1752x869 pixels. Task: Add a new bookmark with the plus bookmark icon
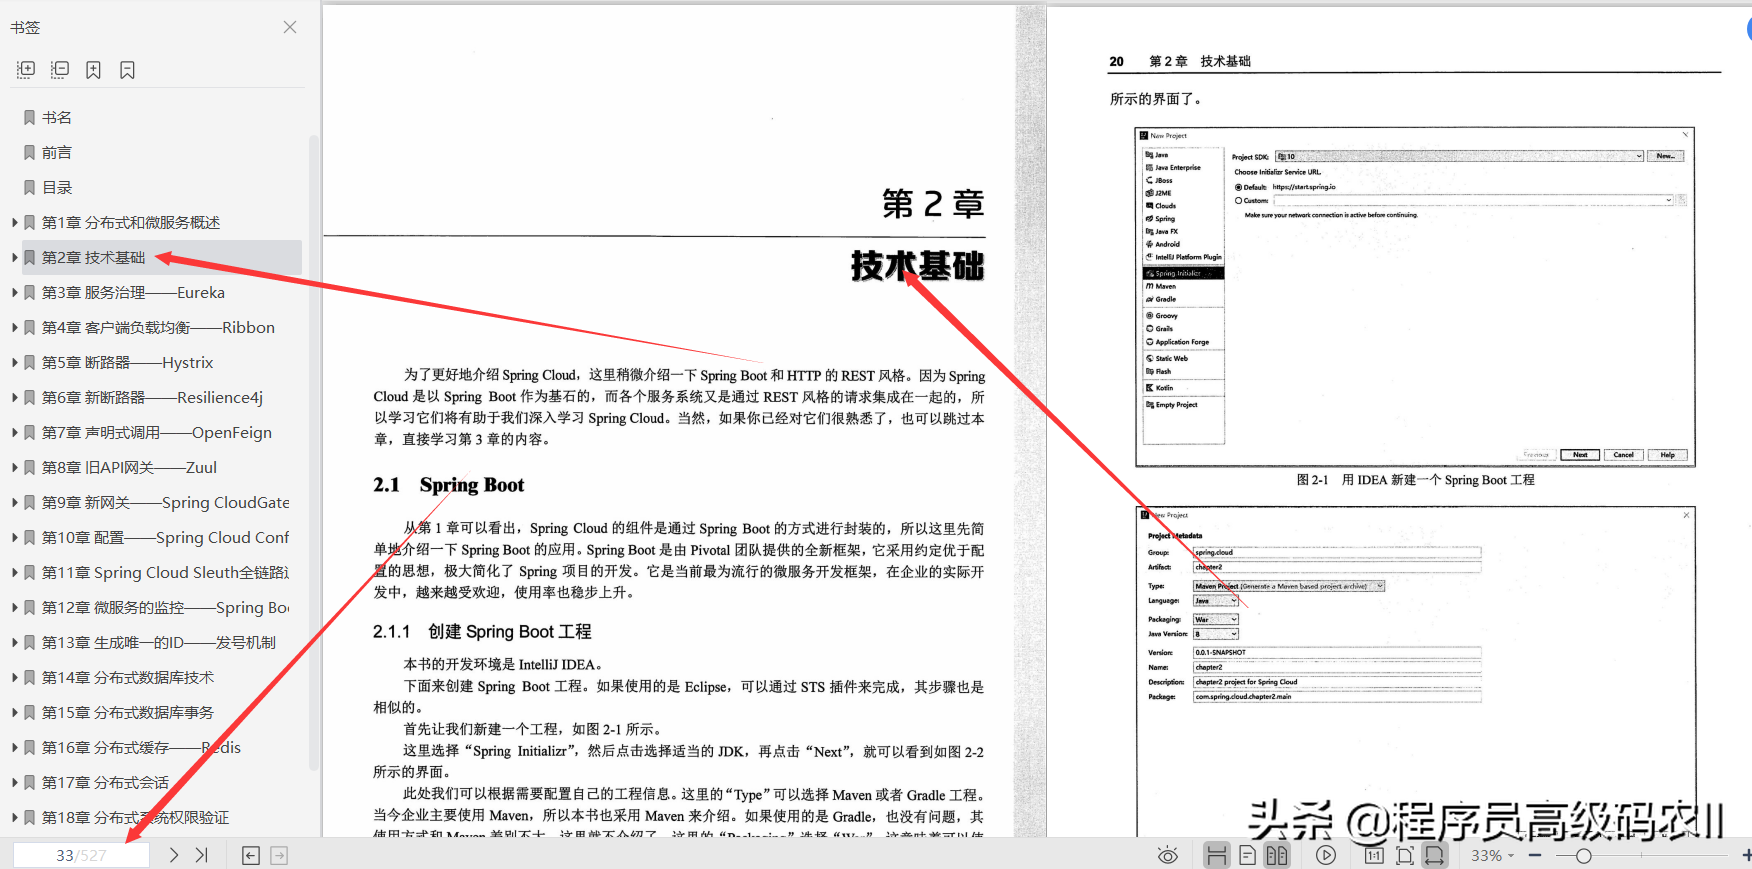[93, 69]
